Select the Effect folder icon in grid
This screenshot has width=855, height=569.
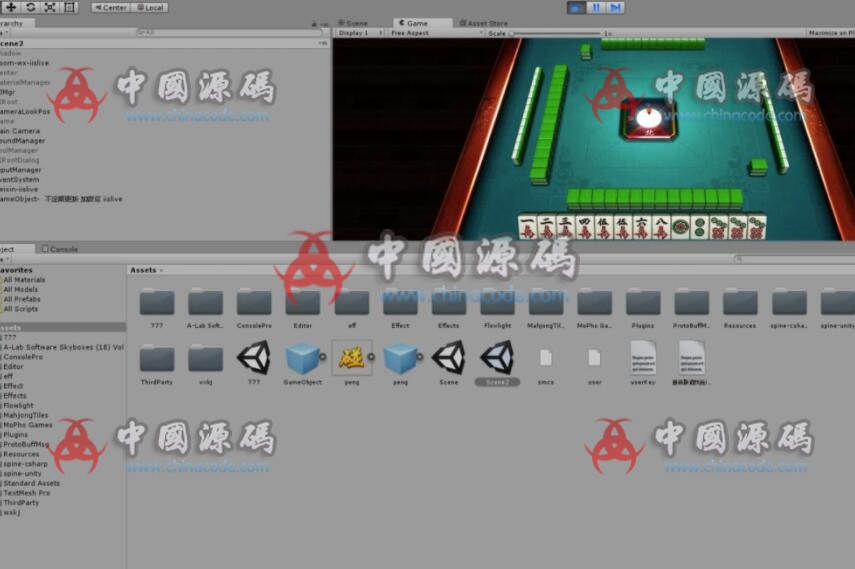(x=400, y=303)
